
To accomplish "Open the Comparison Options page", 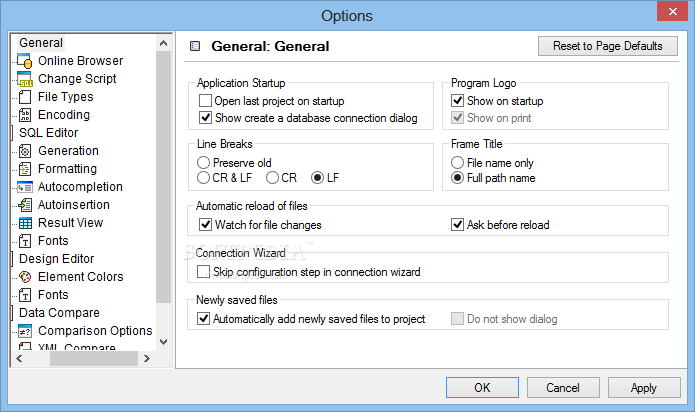I will [95, 331].
